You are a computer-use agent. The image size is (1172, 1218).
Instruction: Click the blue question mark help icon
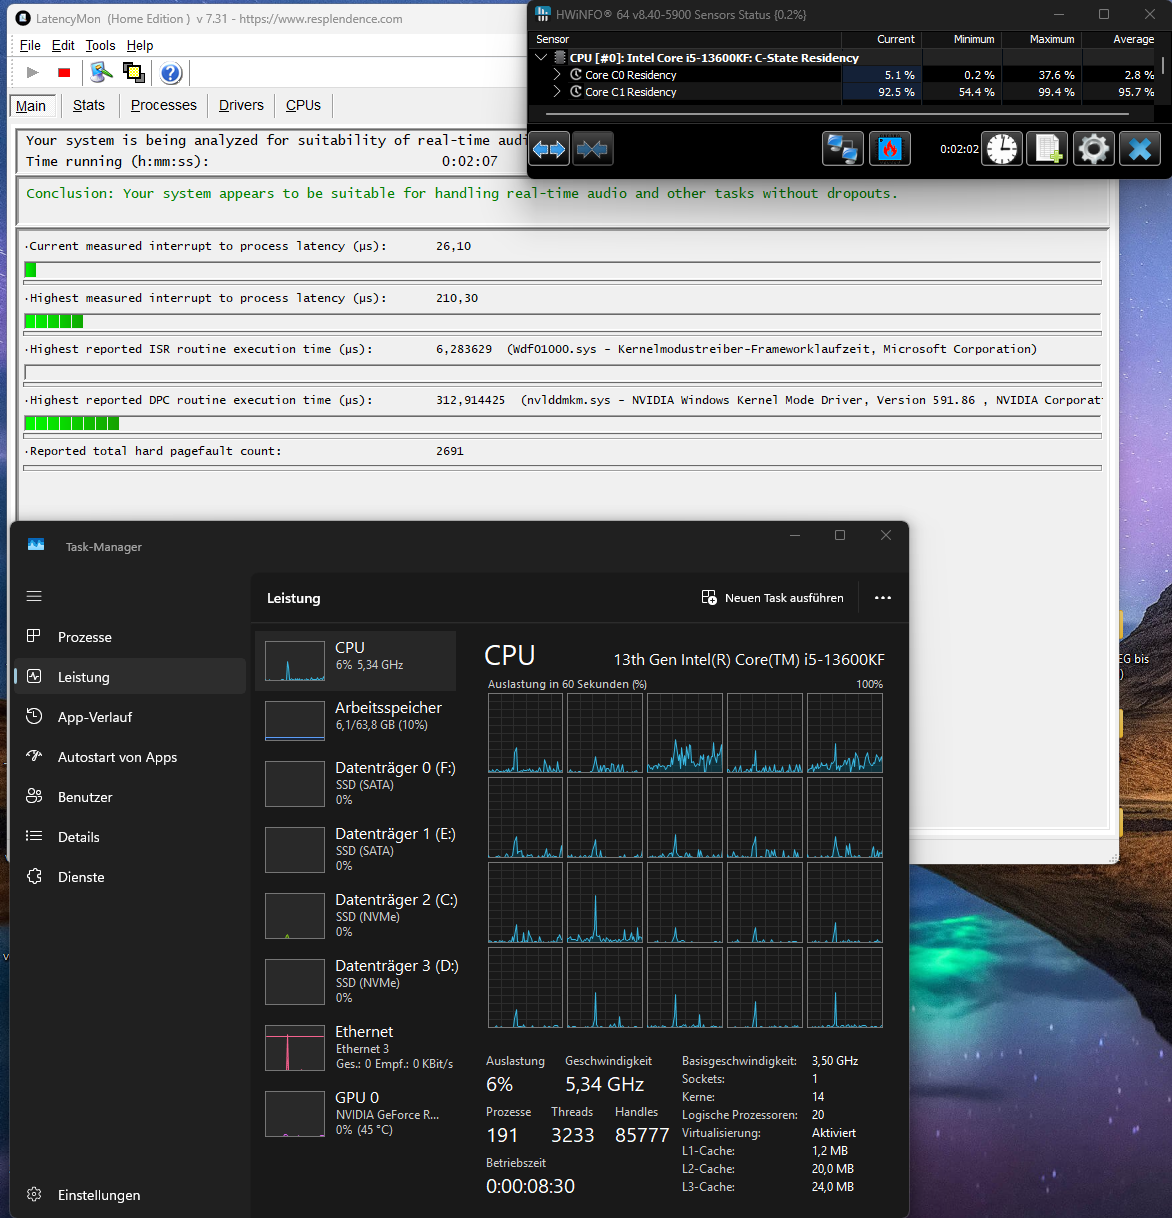[x=171, y=73]
